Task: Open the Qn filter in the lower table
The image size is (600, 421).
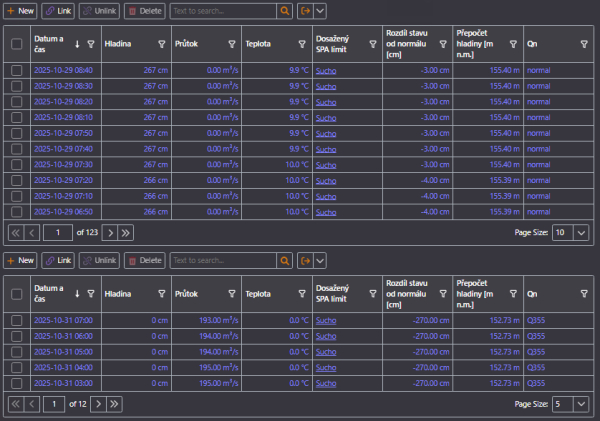Action: [584, 294]
